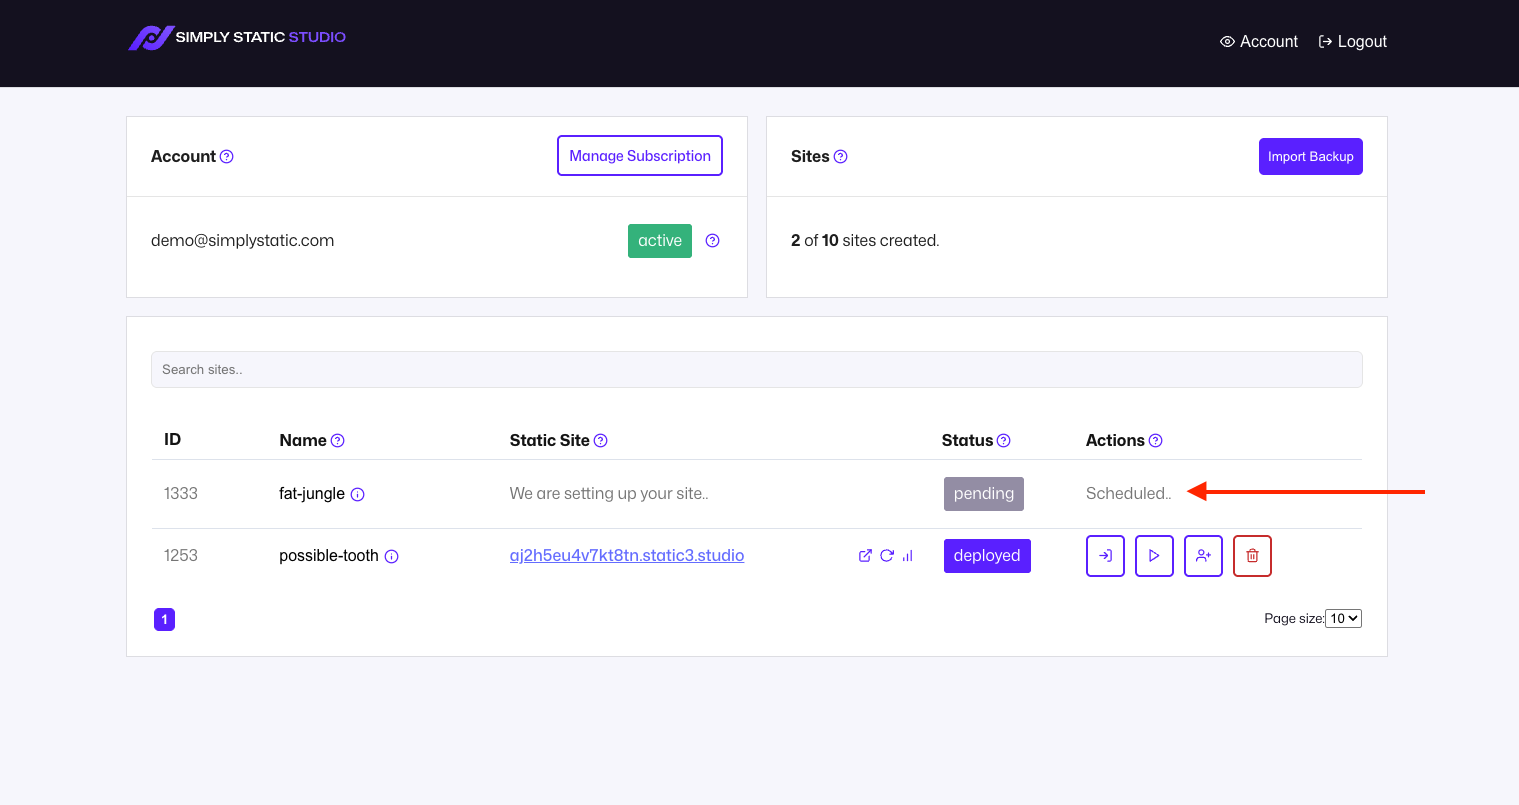The image size is (1519, 805).
Task: Focus the Search sites input field
Action: click(x=757, y=369)
